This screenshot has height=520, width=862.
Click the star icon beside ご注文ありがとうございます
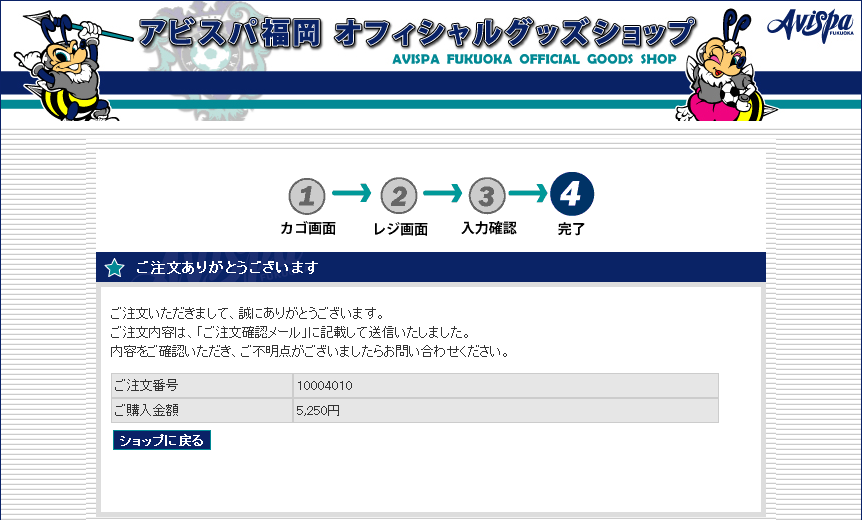click(114, 268)
